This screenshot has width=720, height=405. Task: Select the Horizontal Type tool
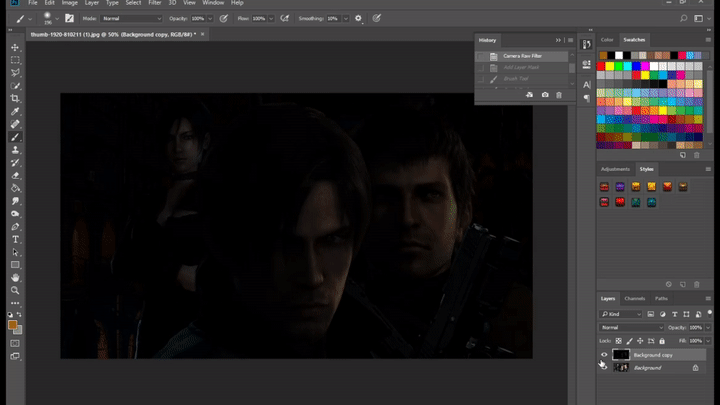click(x=15, y=240)
